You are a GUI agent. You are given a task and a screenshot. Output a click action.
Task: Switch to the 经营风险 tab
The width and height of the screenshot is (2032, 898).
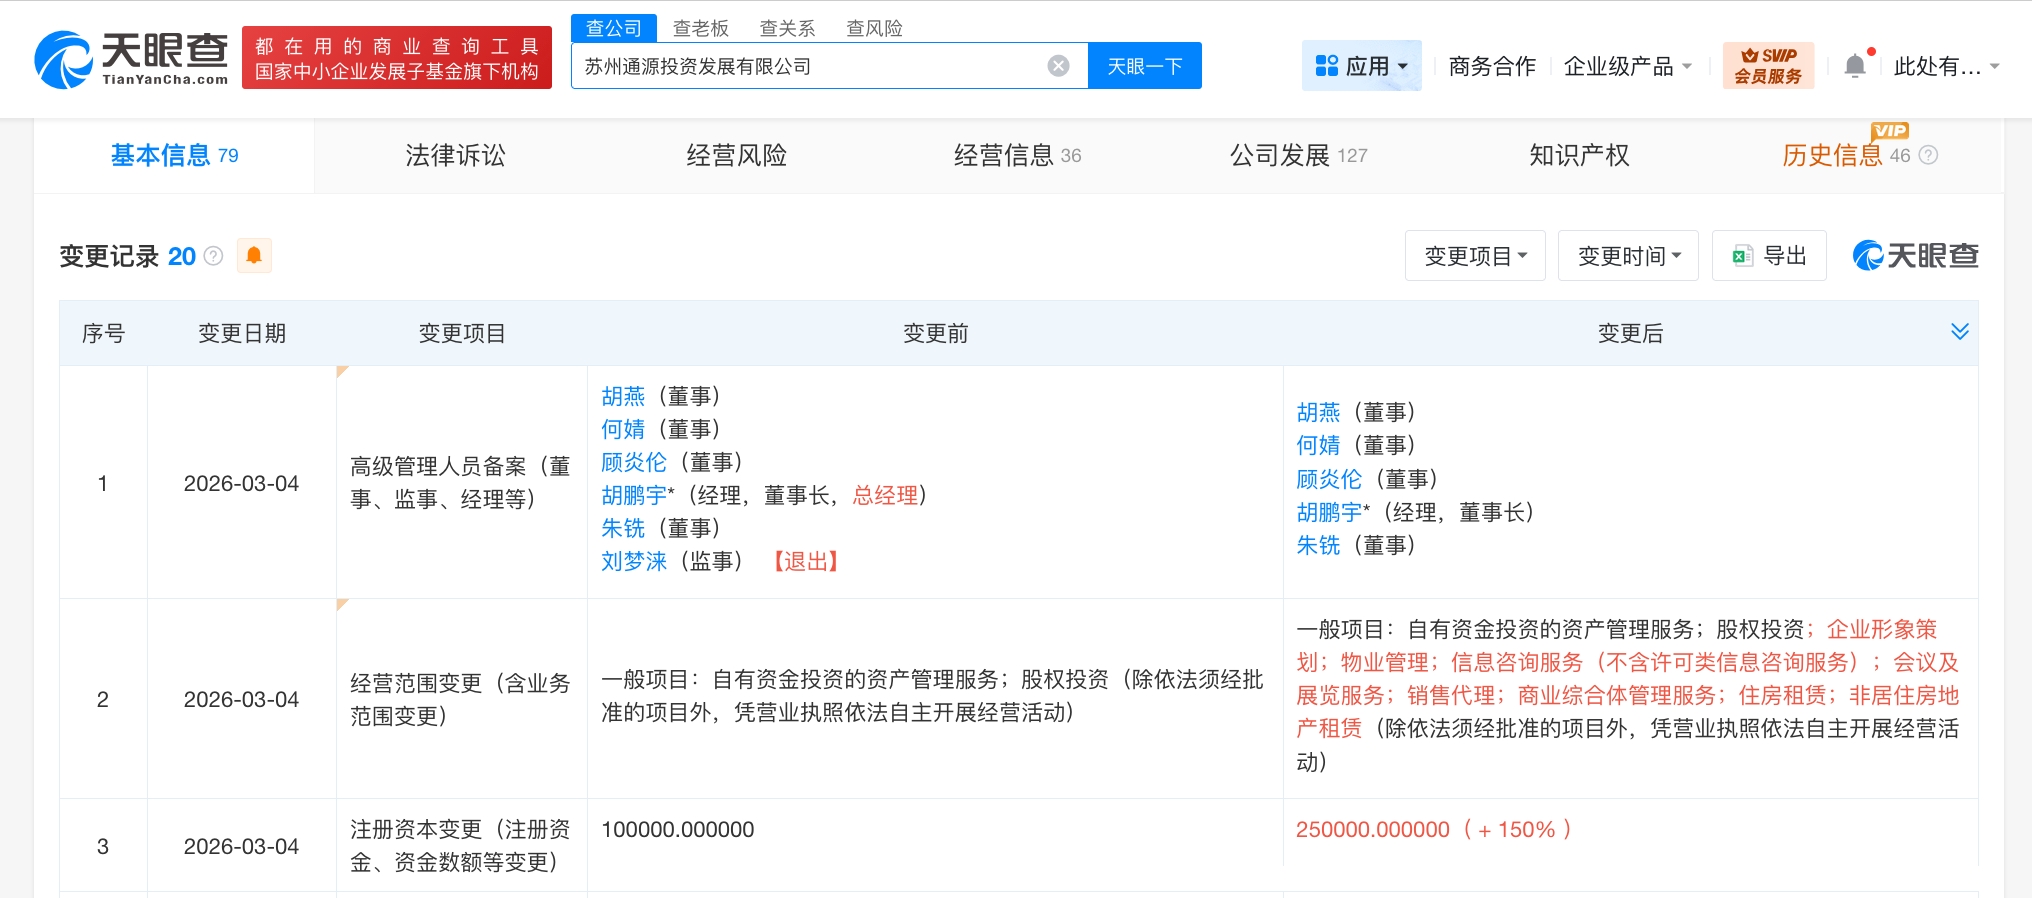tap(736, 155)
